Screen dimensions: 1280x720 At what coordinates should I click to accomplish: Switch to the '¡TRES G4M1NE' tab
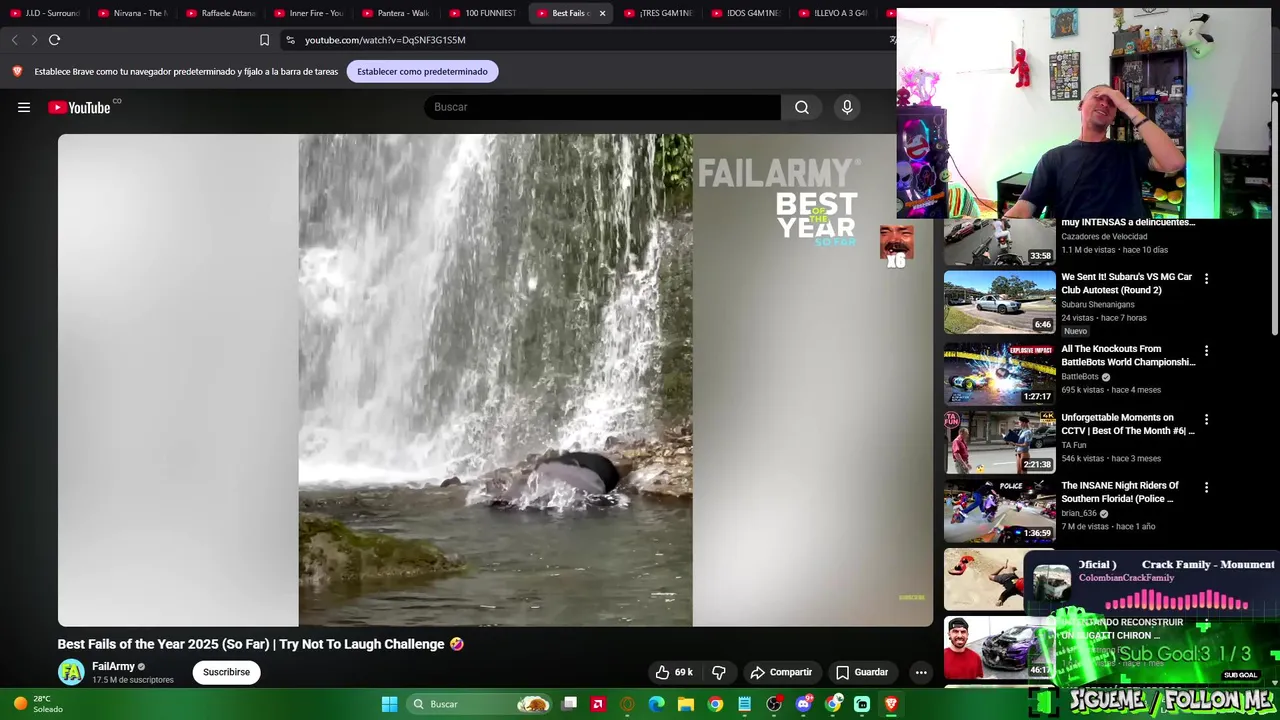(x=658, y=13)
